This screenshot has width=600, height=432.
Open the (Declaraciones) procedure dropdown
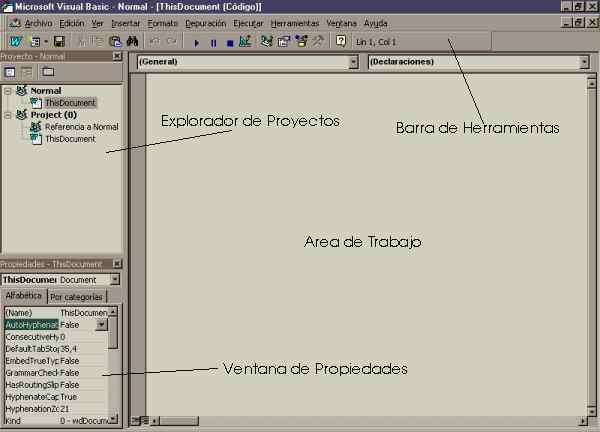584,62
